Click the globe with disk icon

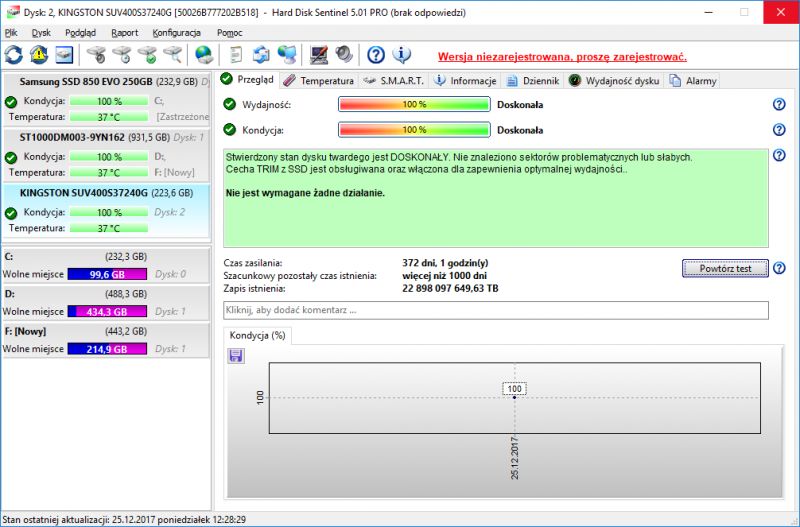(204, 55)
